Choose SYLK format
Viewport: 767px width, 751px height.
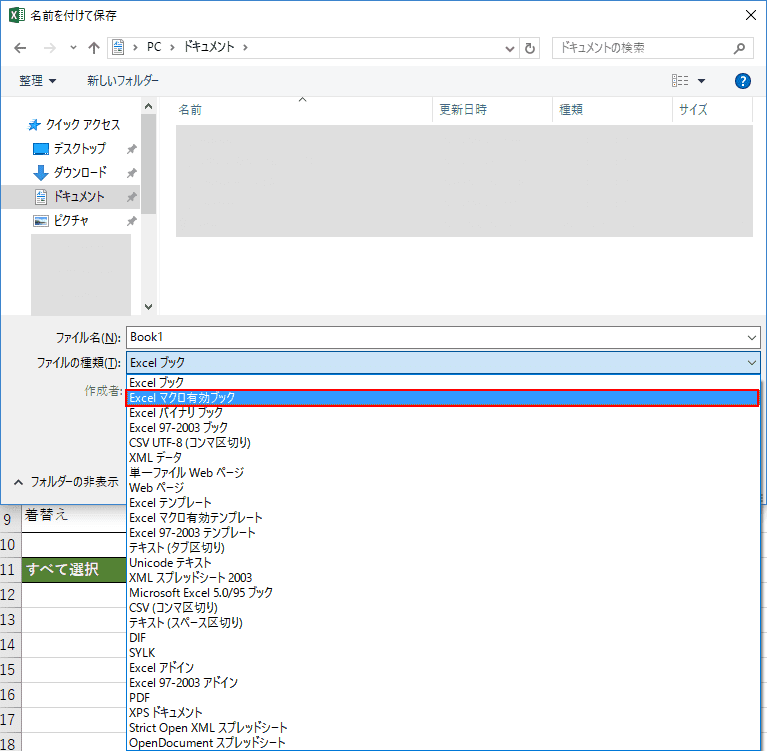tap(443, 653)
